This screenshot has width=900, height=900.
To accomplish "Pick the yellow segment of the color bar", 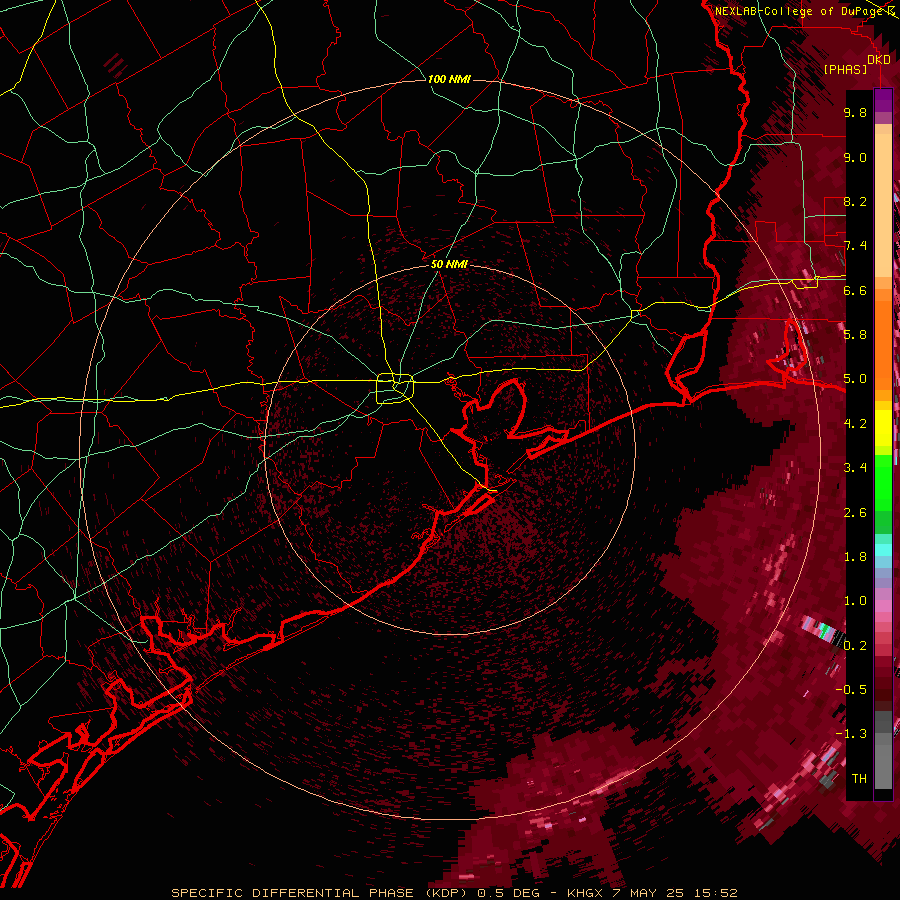I will pos(883,428).
